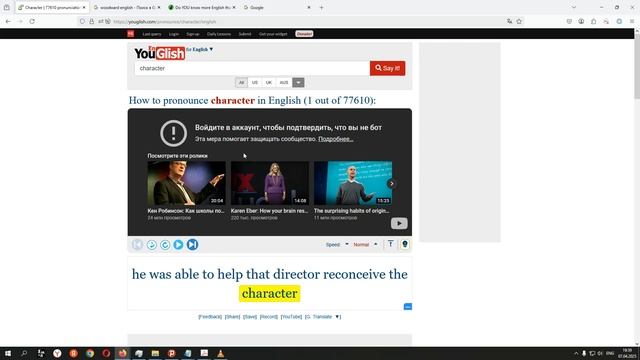The width and height of the screenshot is (640, 360).
Task: Open the [Feedback] link
Action: 210,317
